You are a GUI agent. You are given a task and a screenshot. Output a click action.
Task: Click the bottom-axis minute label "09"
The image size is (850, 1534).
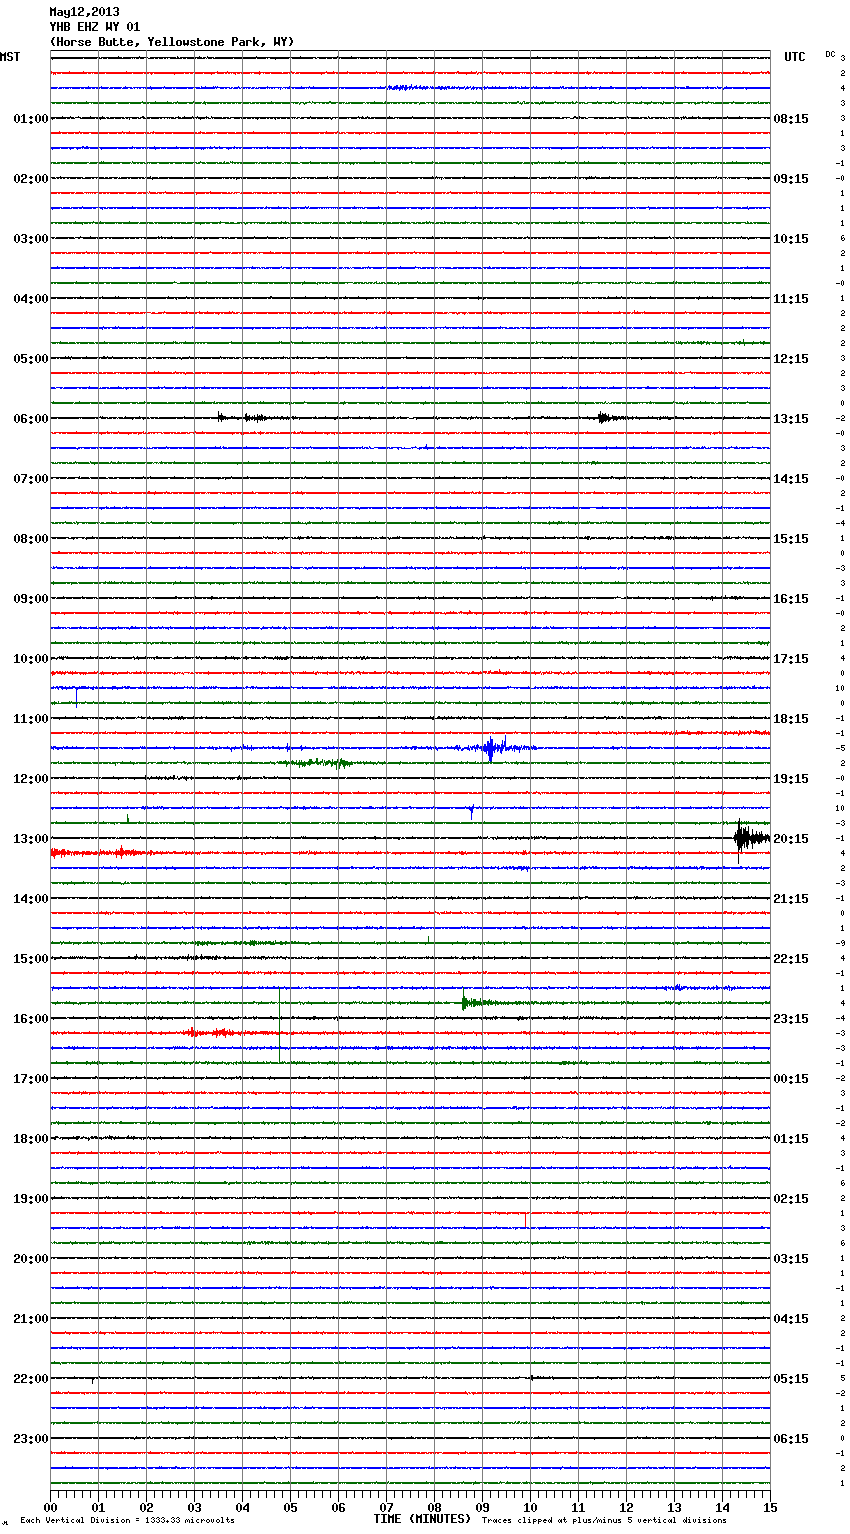pyautogui.click(x=482, y=1507)
